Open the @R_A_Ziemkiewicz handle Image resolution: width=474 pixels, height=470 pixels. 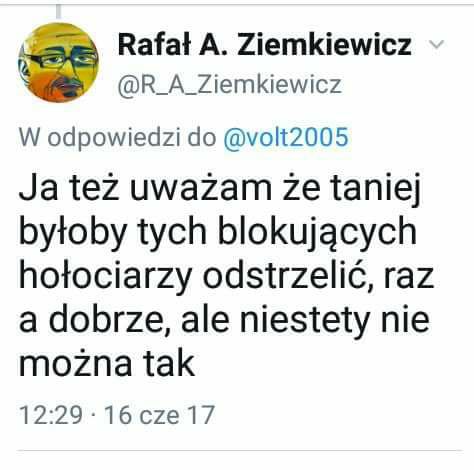230,85
